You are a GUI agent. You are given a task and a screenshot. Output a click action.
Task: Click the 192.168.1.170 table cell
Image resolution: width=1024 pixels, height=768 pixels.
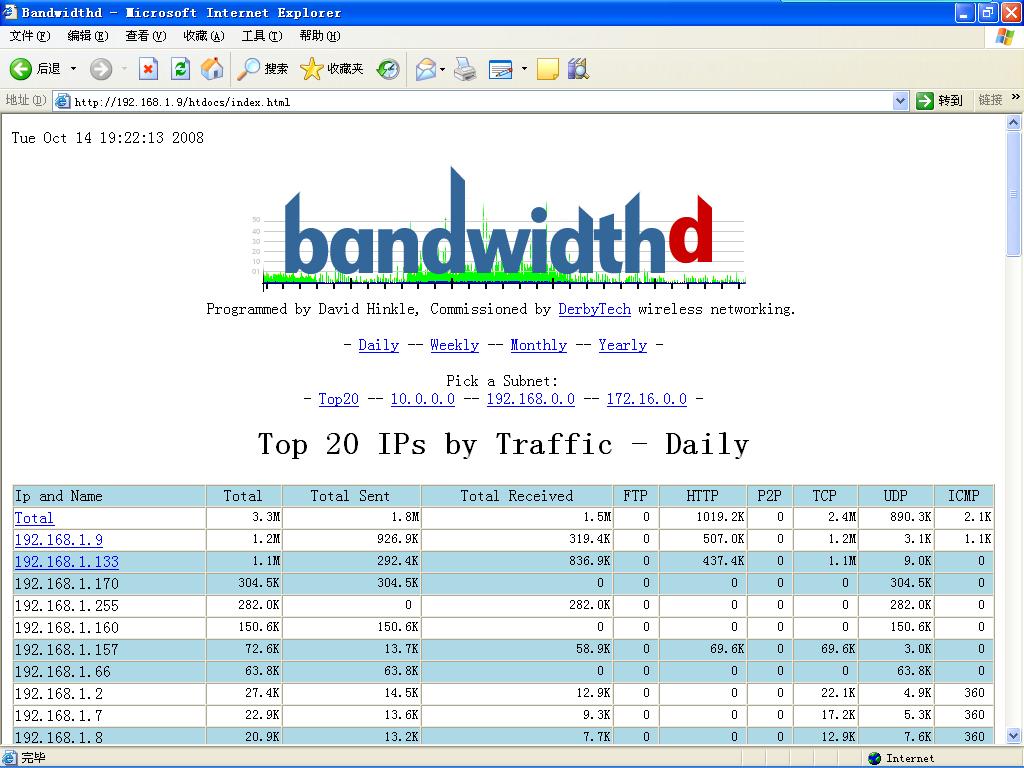[109, 583]
